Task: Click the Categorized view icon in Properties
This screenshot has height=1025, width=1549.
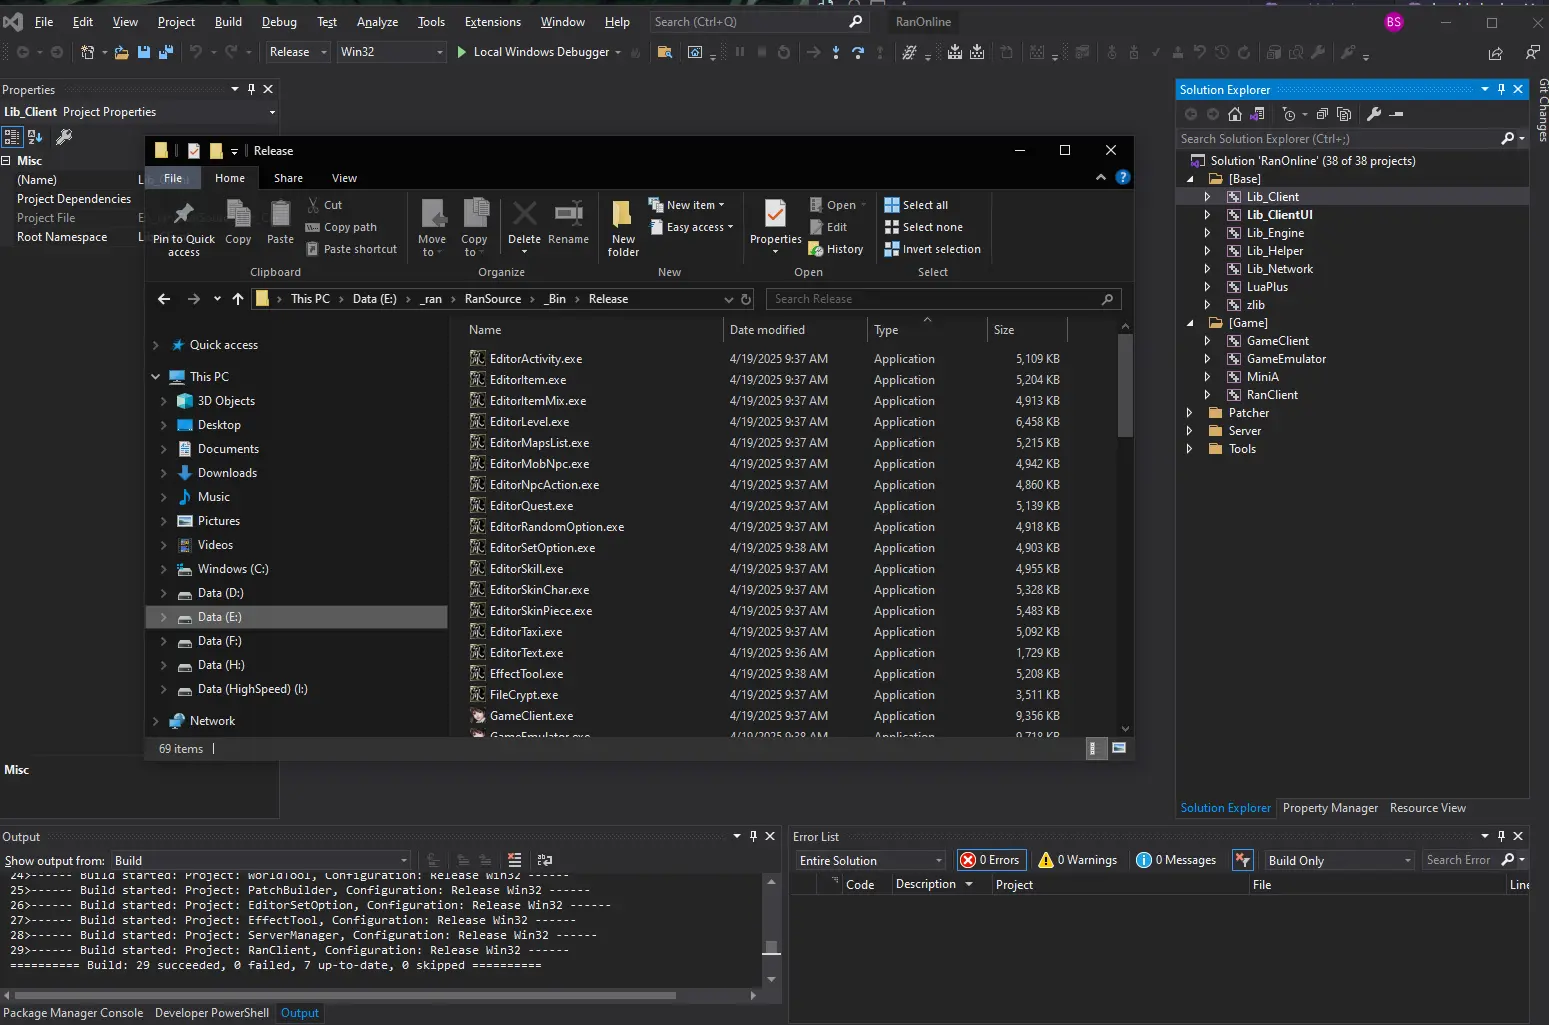Action: pos(12,137)
